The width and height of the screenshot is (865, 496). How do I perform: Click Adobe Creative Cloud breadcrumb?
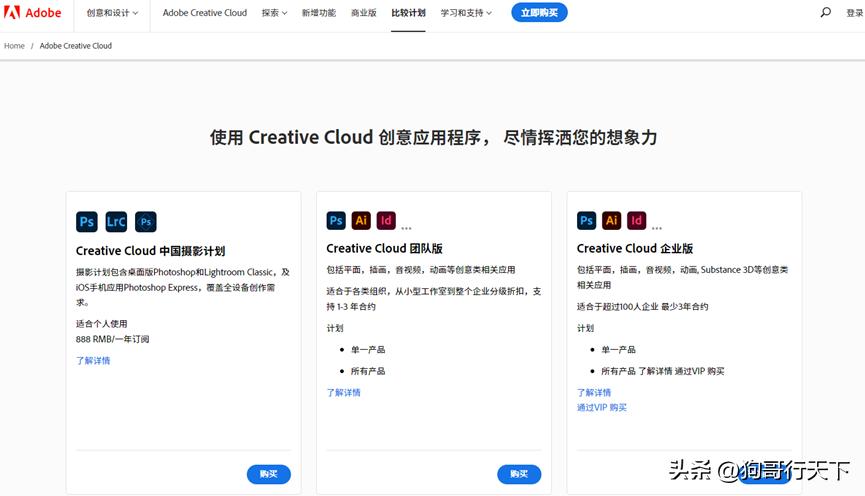(x=76, y=46)
